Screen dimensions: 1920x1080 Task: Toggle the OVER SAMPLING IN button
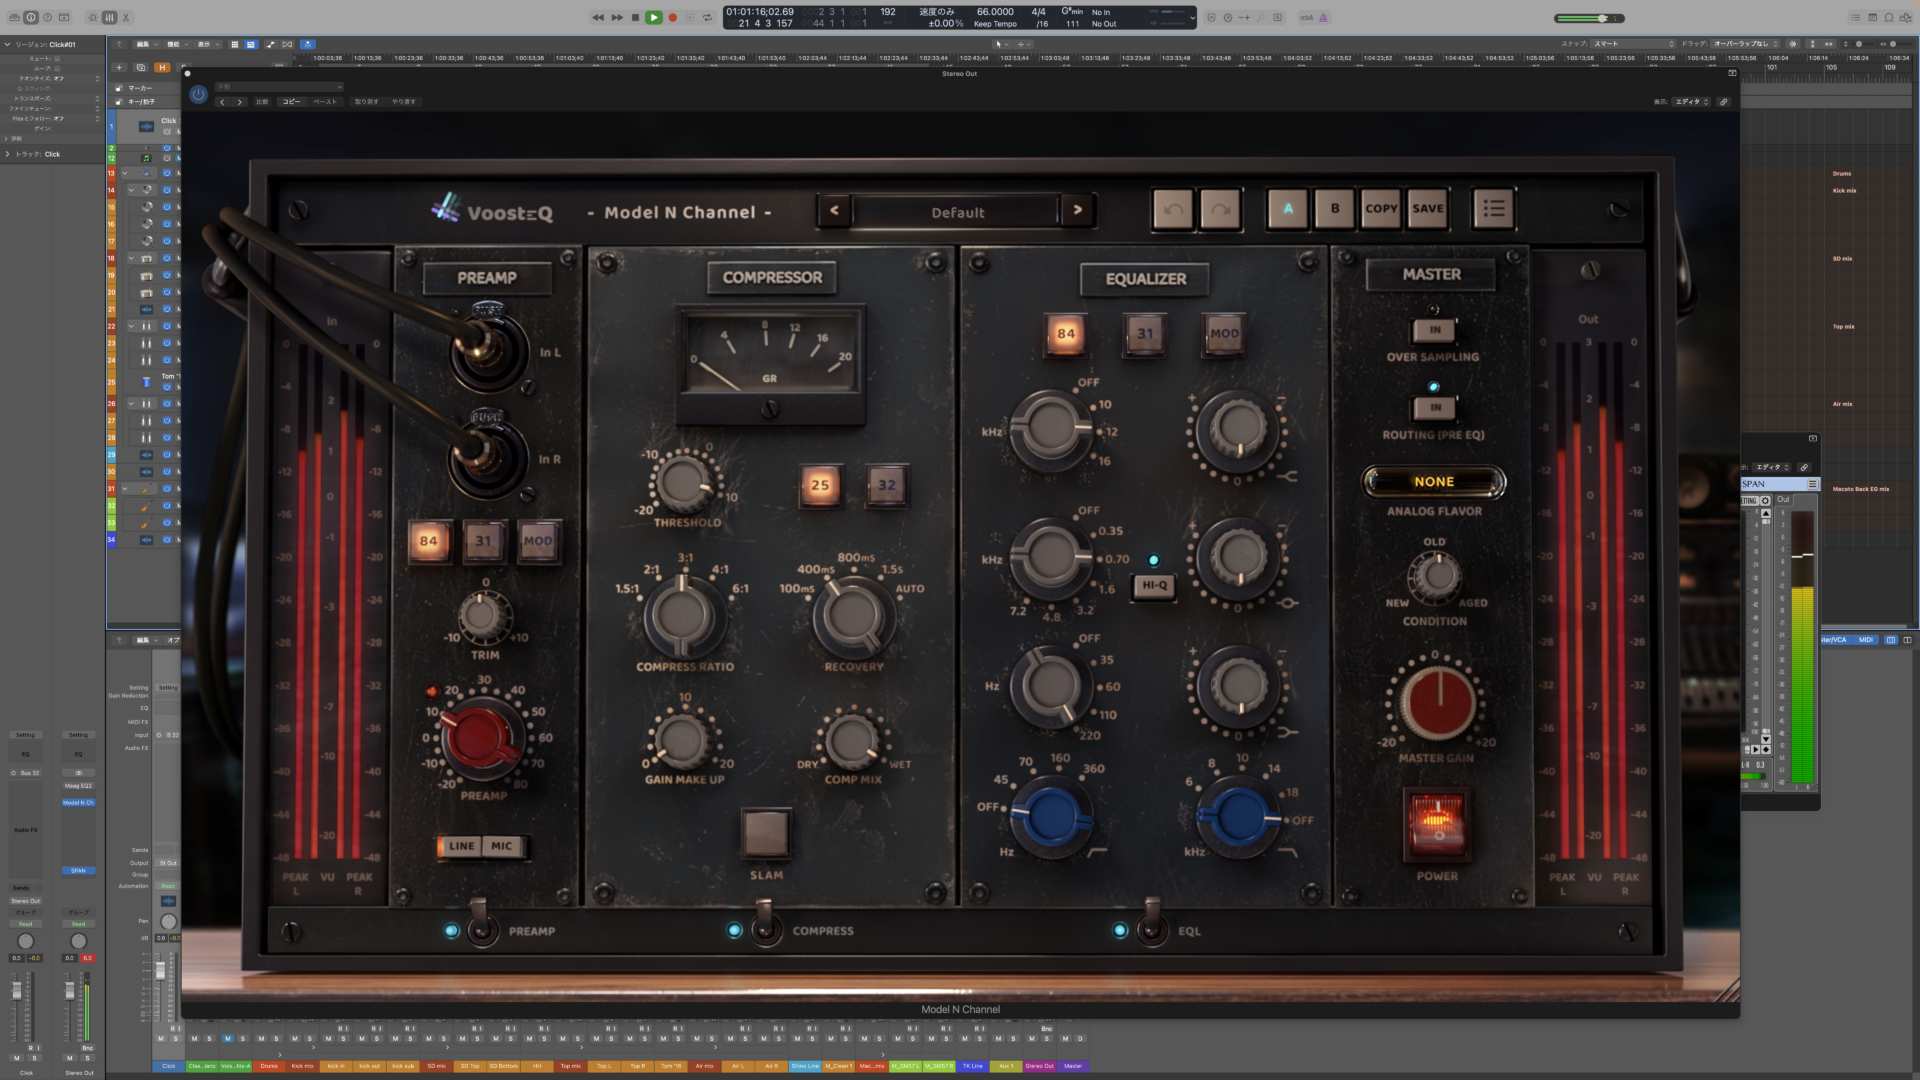tap(1435, 330)
